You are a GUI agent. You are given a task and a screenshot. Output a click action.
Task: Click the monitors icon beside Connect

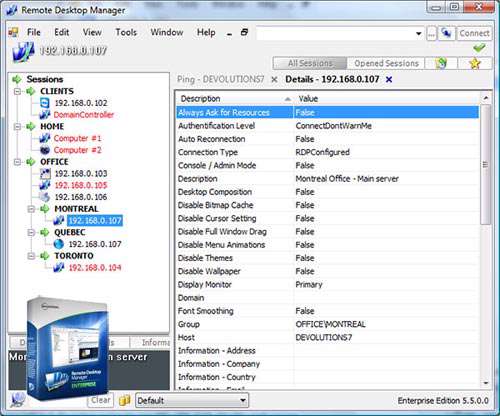tap(446, 33)
